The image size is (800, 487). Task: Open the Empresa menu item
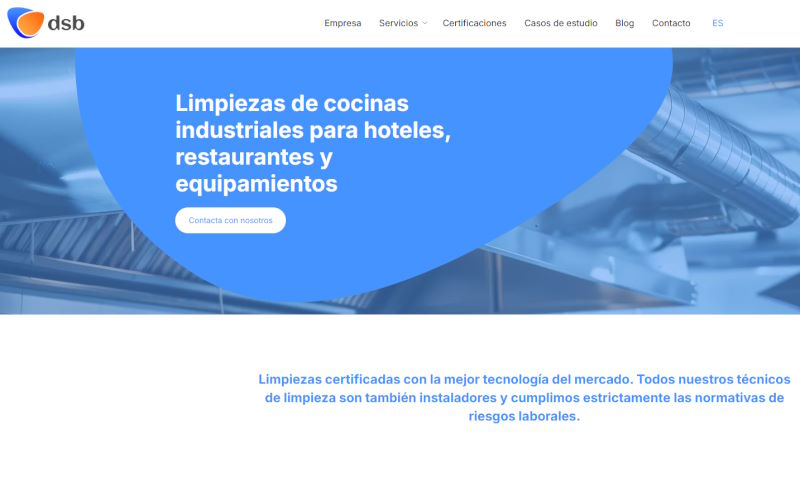coord(343,23)
